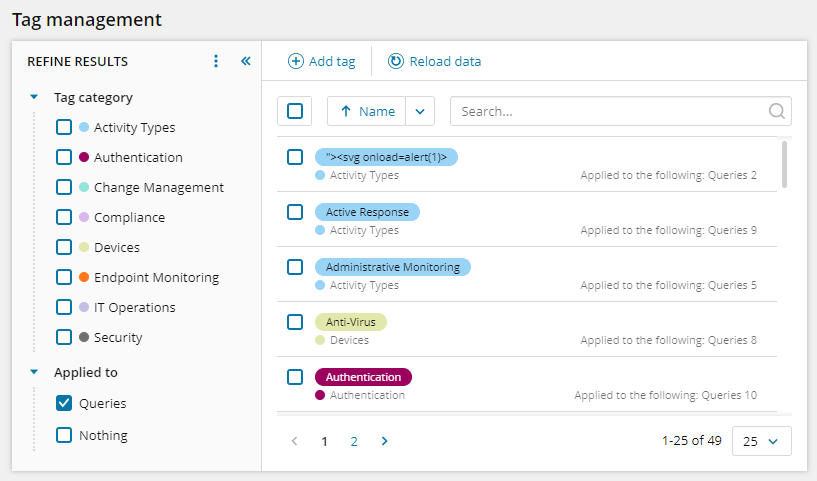817x481 pixels.
Task: Click the REFINE RESULTS heading
Action: click(78, 61)
